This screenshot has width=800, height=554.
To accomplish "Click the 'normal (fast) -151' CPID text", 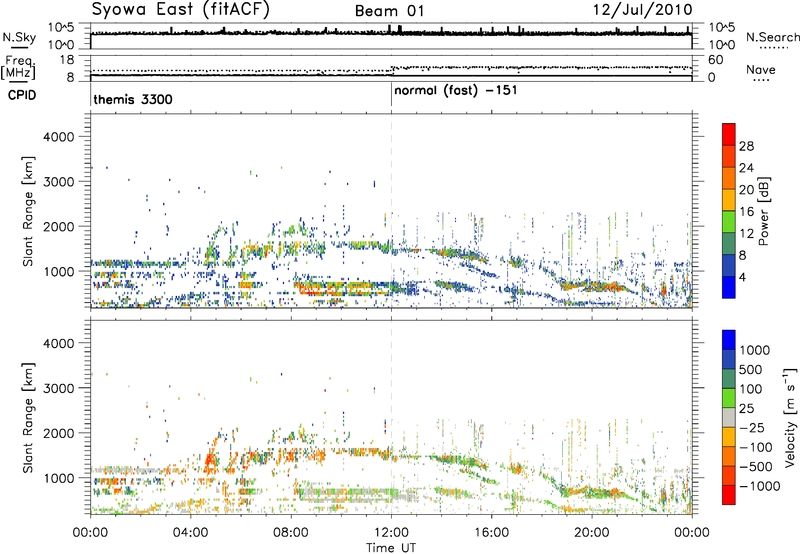I will point(456,91).
